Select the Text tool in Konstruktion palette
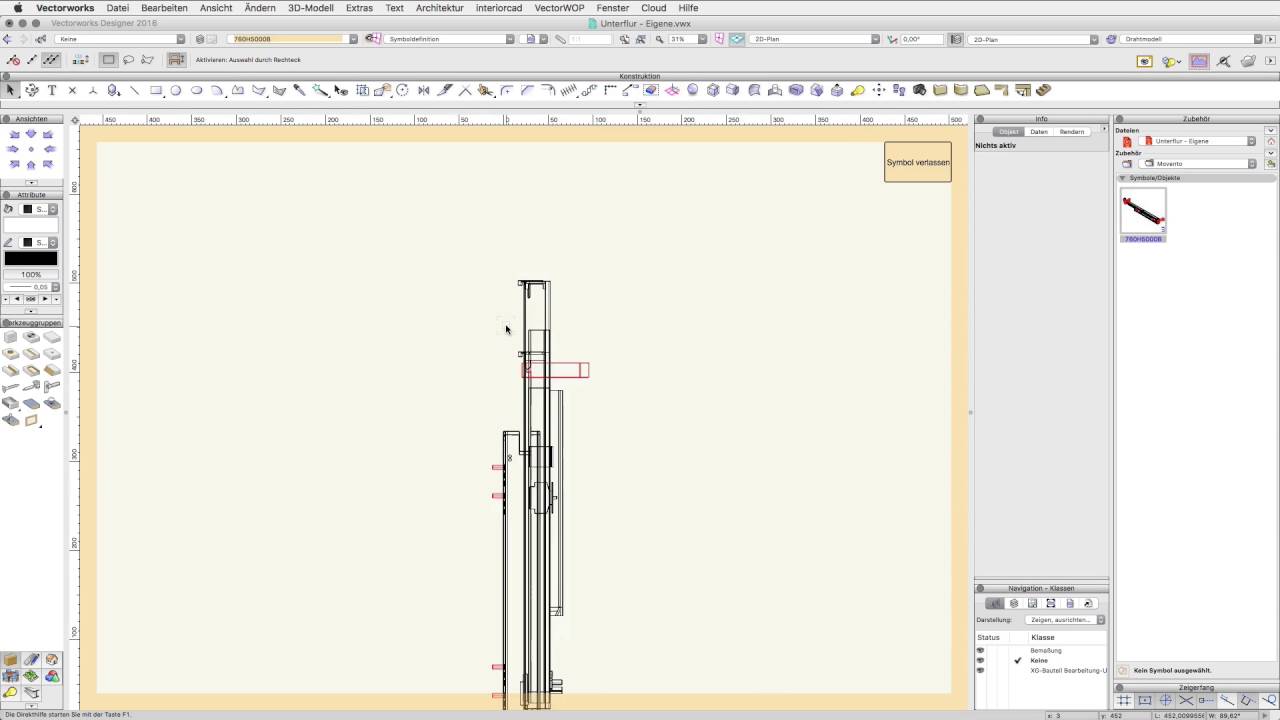The height and width of the screenshot is (720, 1280). pos(52,90)
